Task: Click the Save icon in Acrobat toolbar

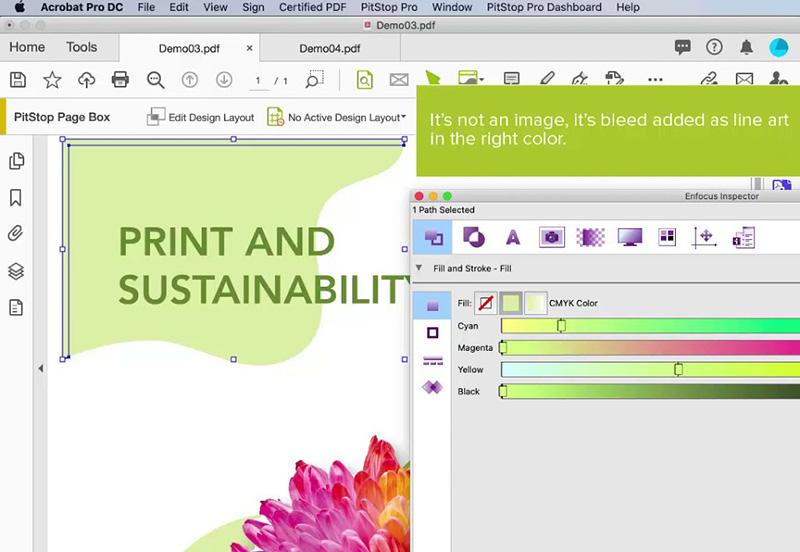Action: pos(17,80)
